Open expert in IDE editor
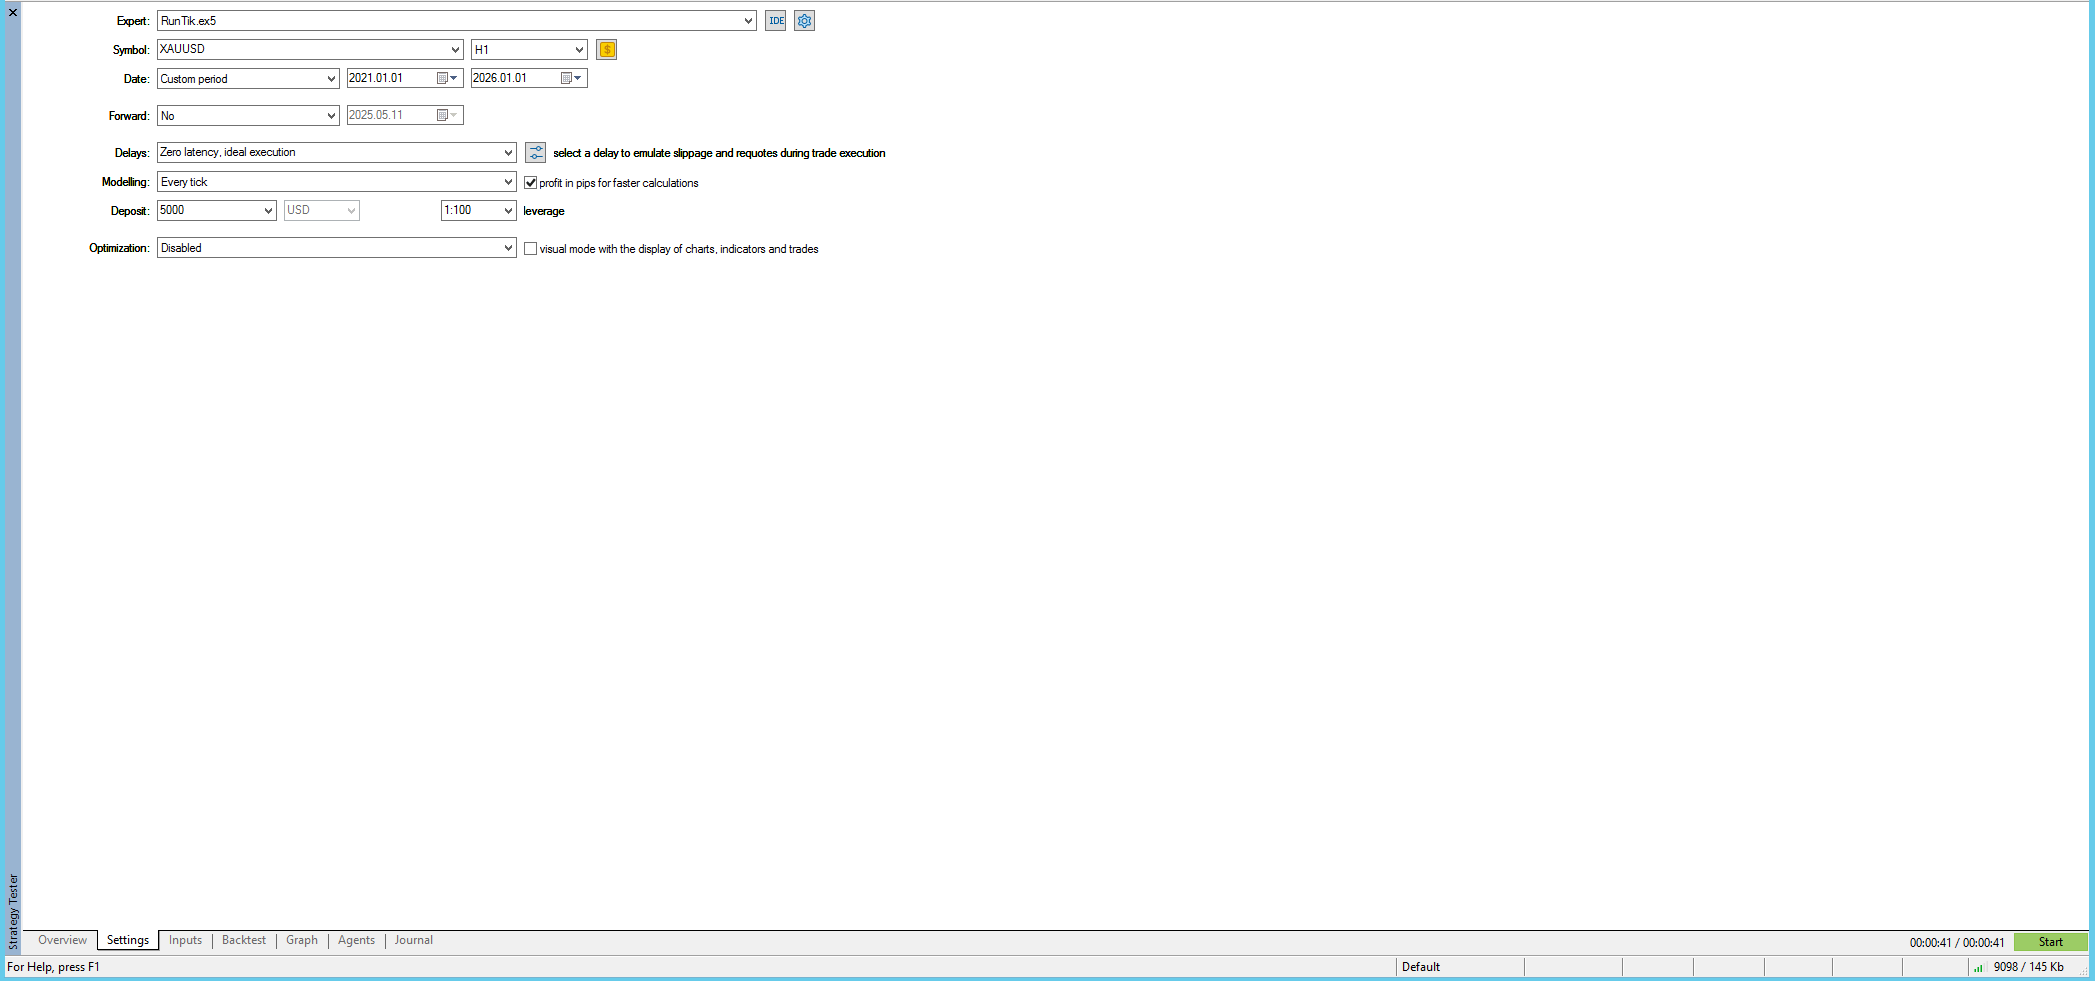Image resolution: width=2095 pixels, height=981 pixels. [775, 21]
